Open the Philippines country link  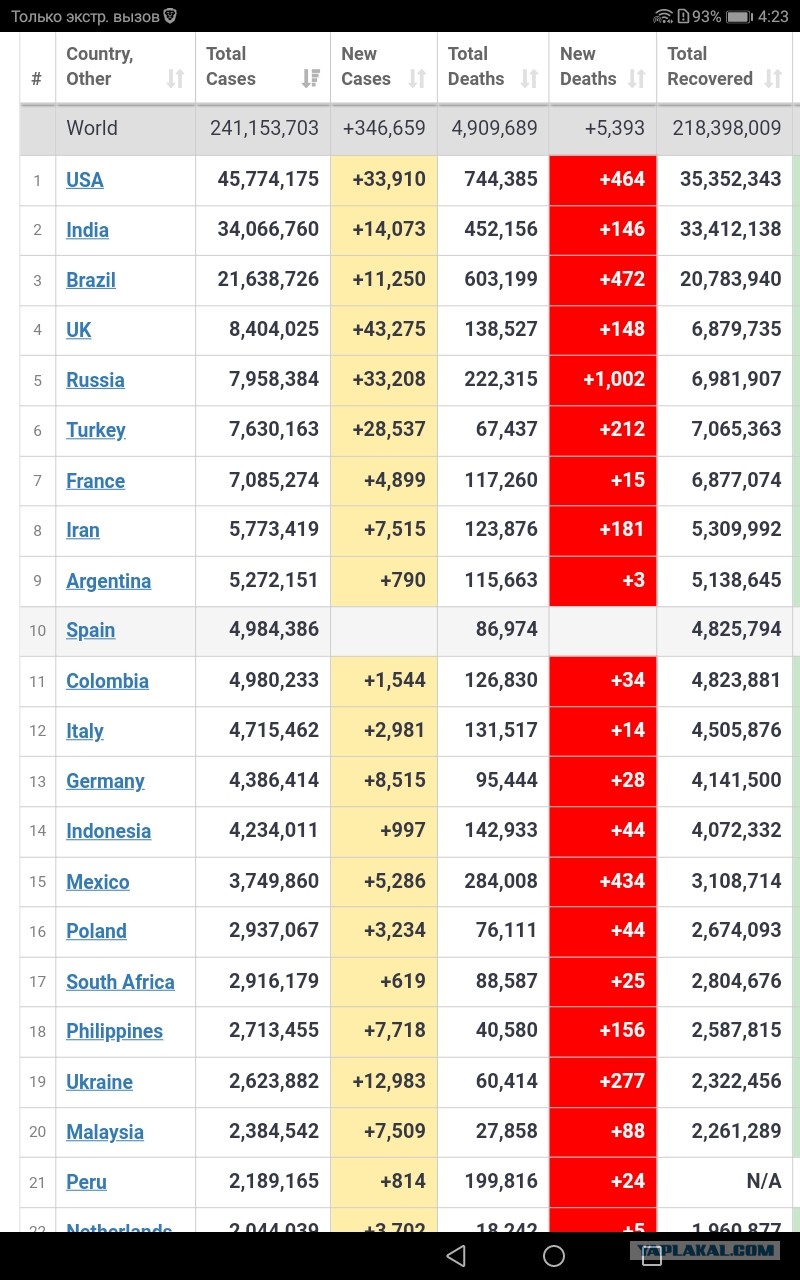point(114,1032)
